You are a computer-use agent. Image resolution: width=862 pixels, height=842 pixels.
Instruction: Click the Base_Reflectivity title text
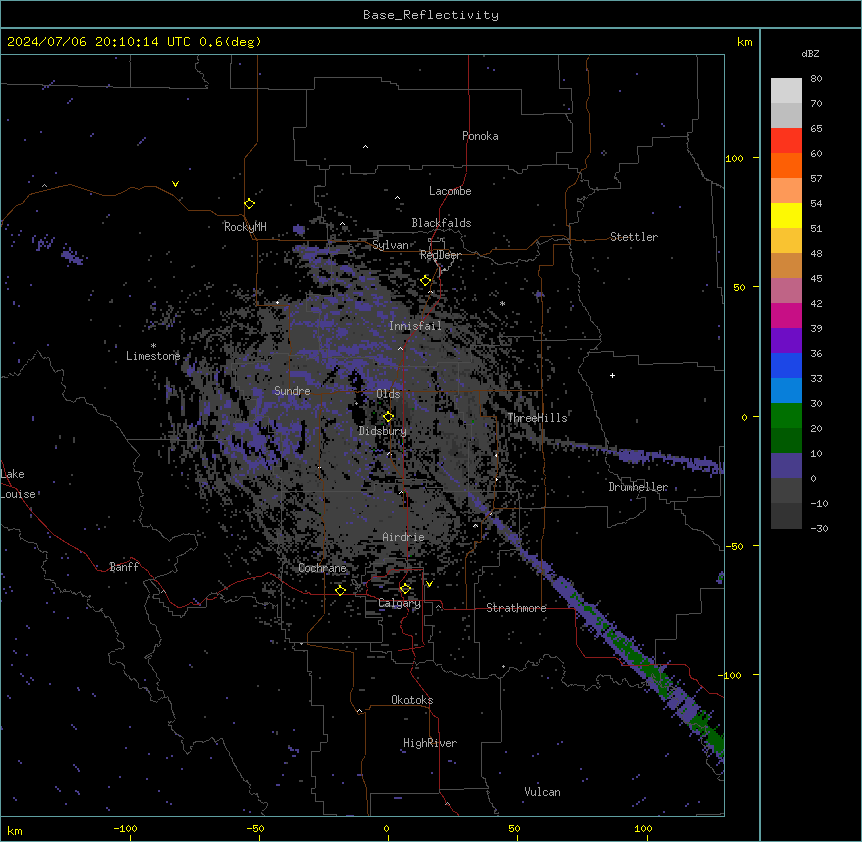coord(431,15)
